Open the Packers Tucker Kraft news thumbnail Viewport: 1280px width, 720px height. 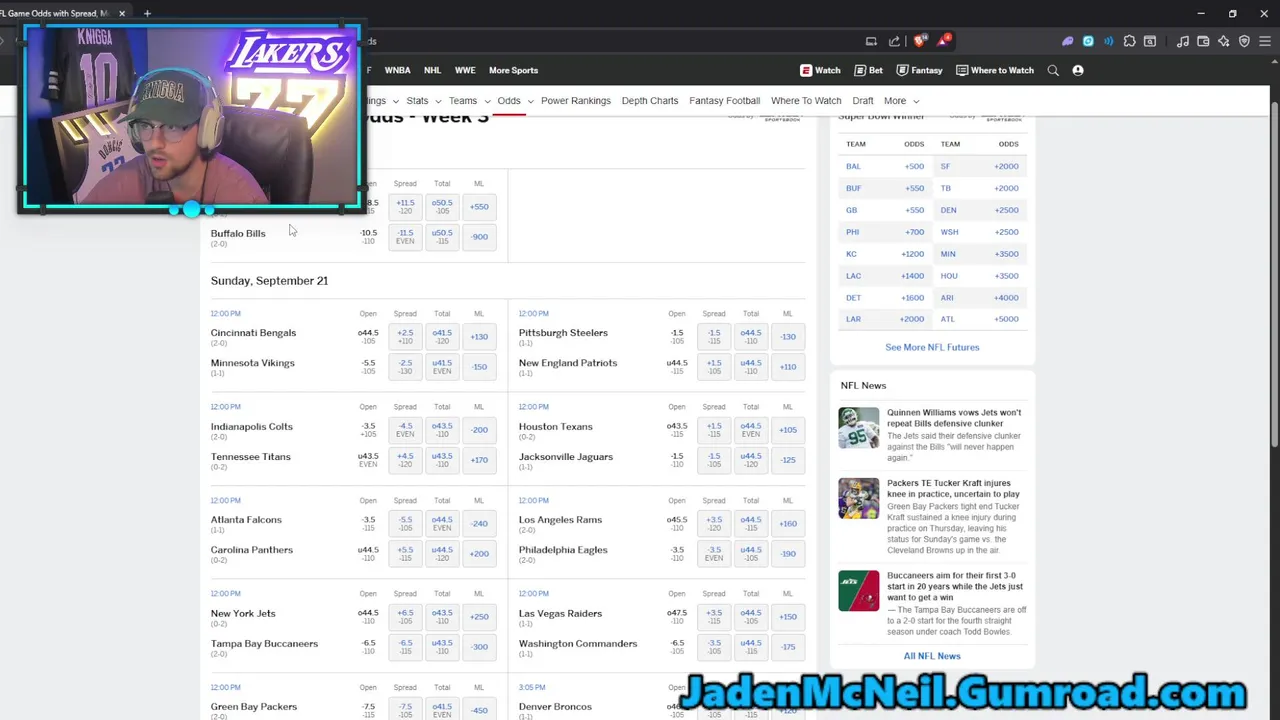coord(859,498)
